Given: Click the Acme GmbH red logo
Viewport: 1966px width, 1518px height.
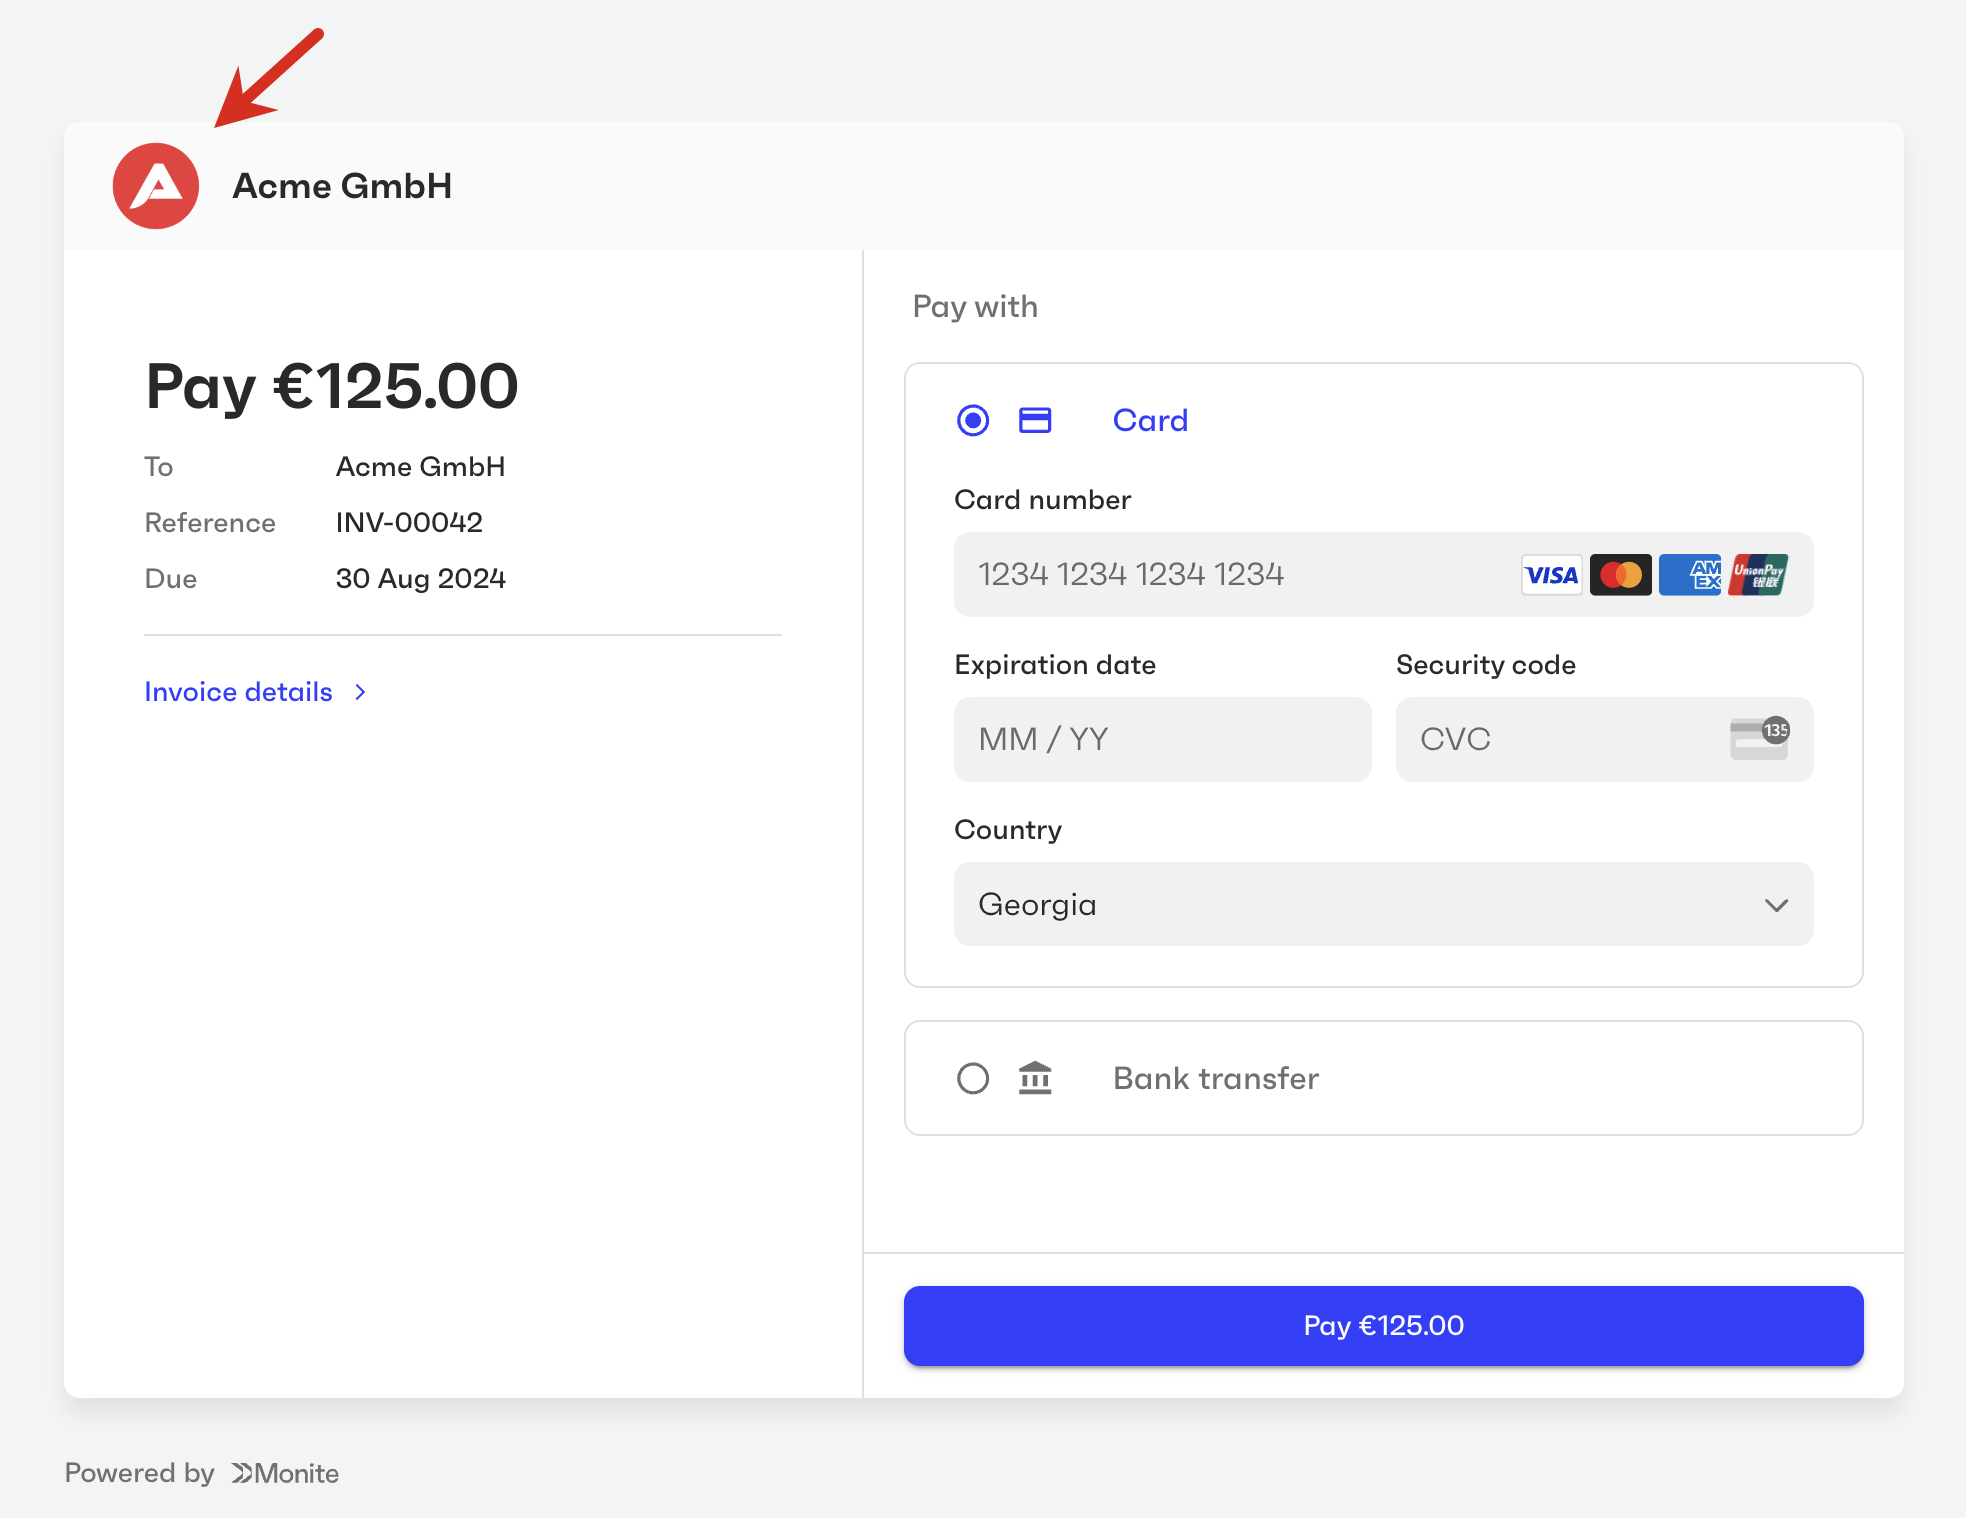Looking at the screenshot, I should tap(156, 186).
